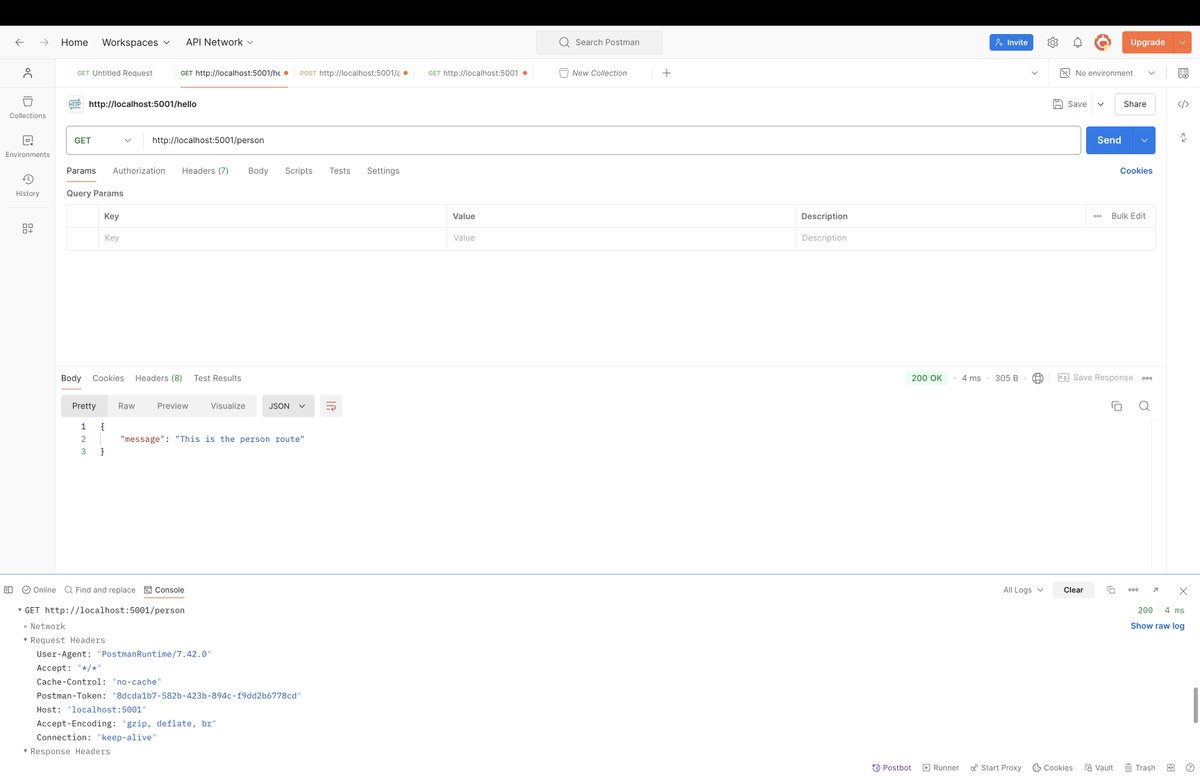The width and height of the screenshot is (1200, 776).
Task: Toggle word wrap in the response viewer
Action: click(330, 406)
